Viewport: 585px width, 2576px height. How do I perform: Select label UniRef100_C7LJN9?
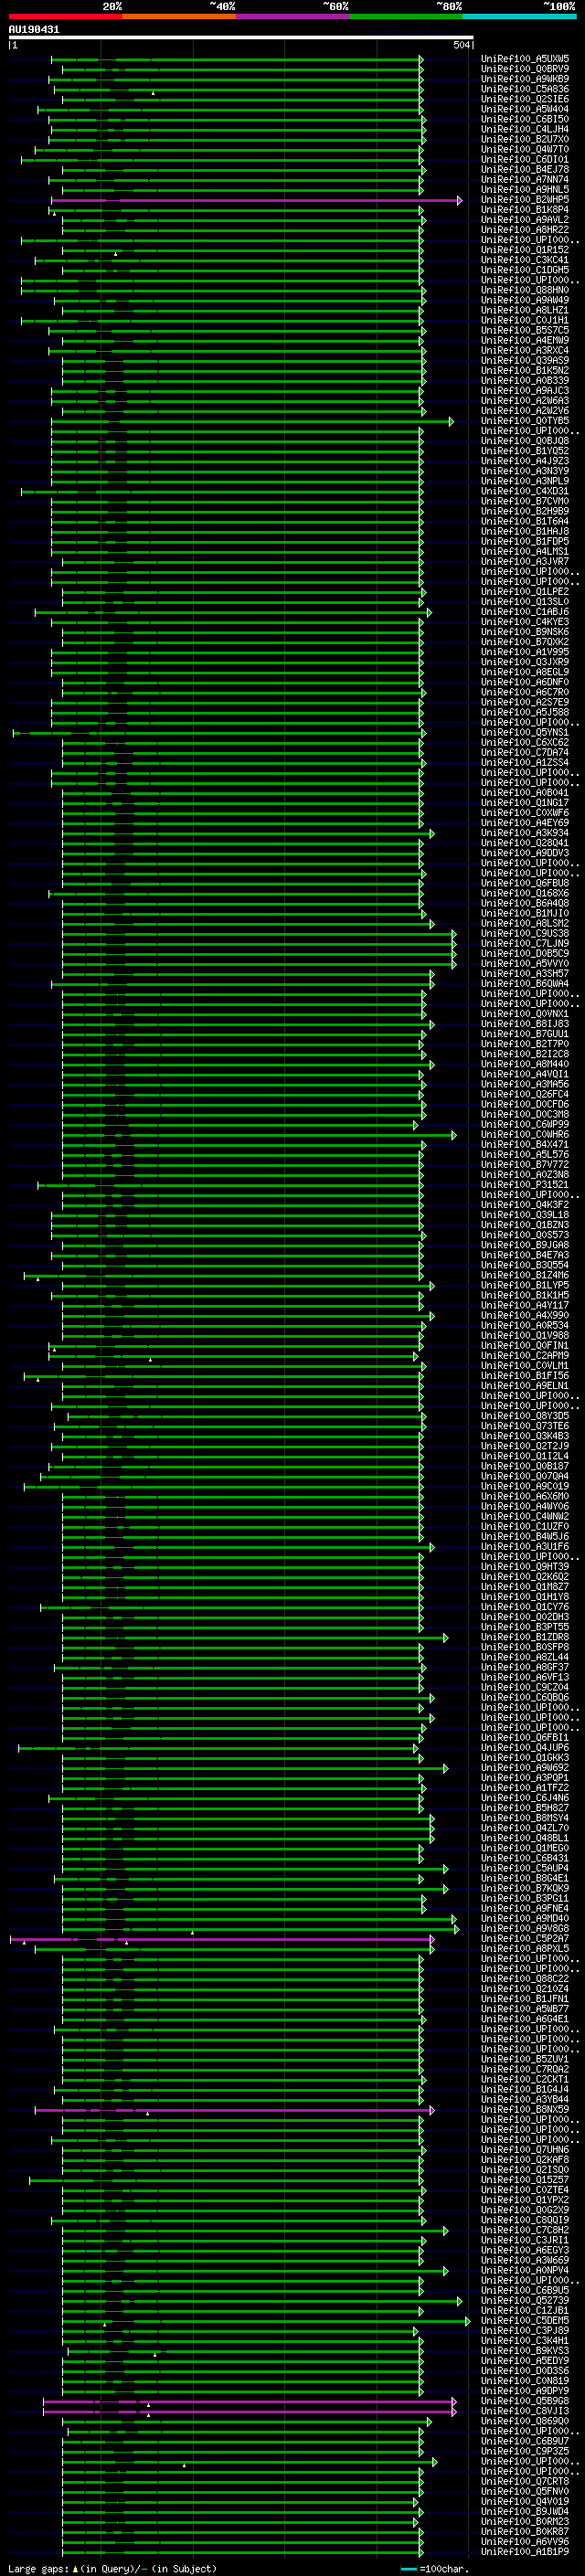pos(525,944)
